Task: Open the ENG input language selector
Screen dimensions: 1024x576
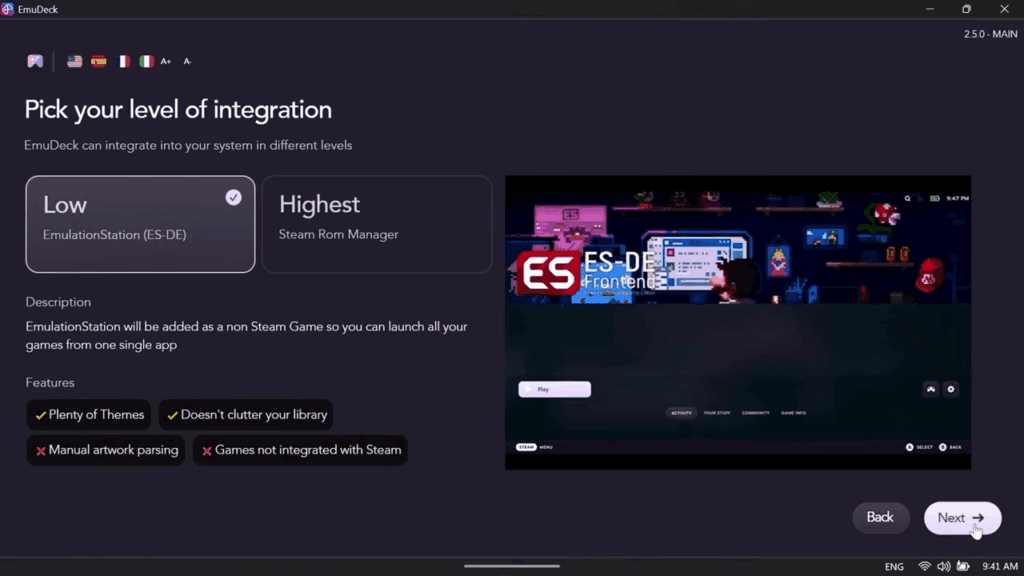Action: click(x=894, y=567)
